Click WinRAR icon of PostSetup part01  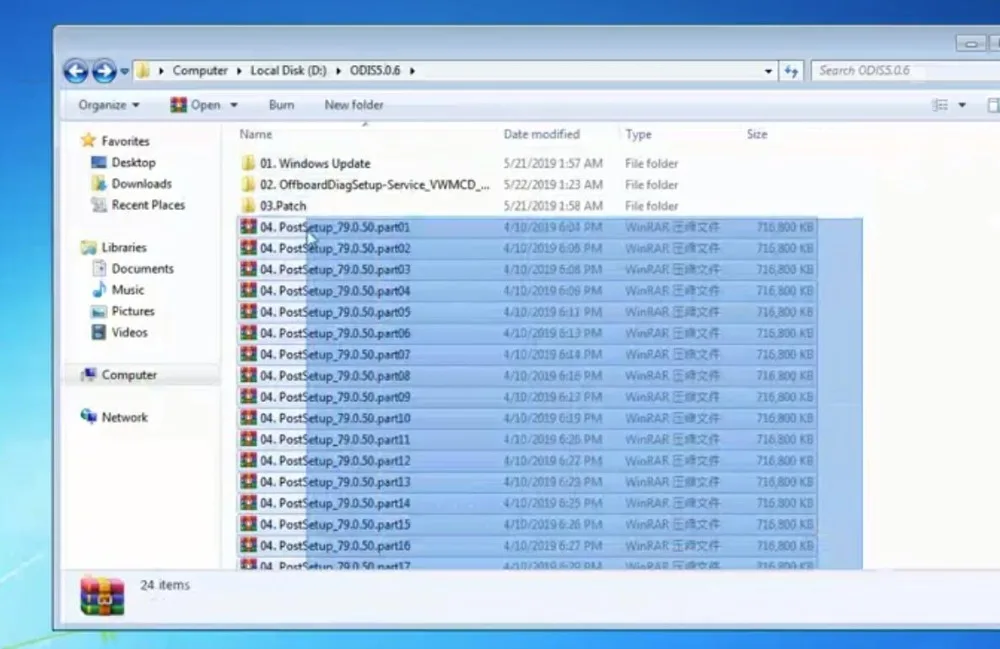(249, 226)
